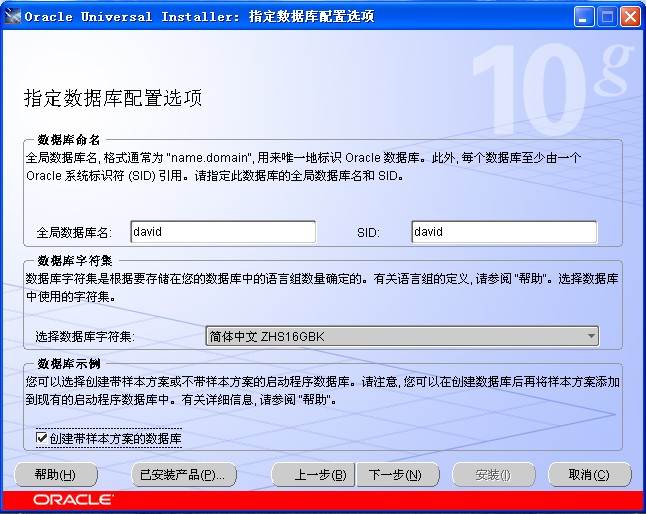Close the Oracle Universal Installer window
Viewport: 646px width, 514px height.
tap(630, 17)
